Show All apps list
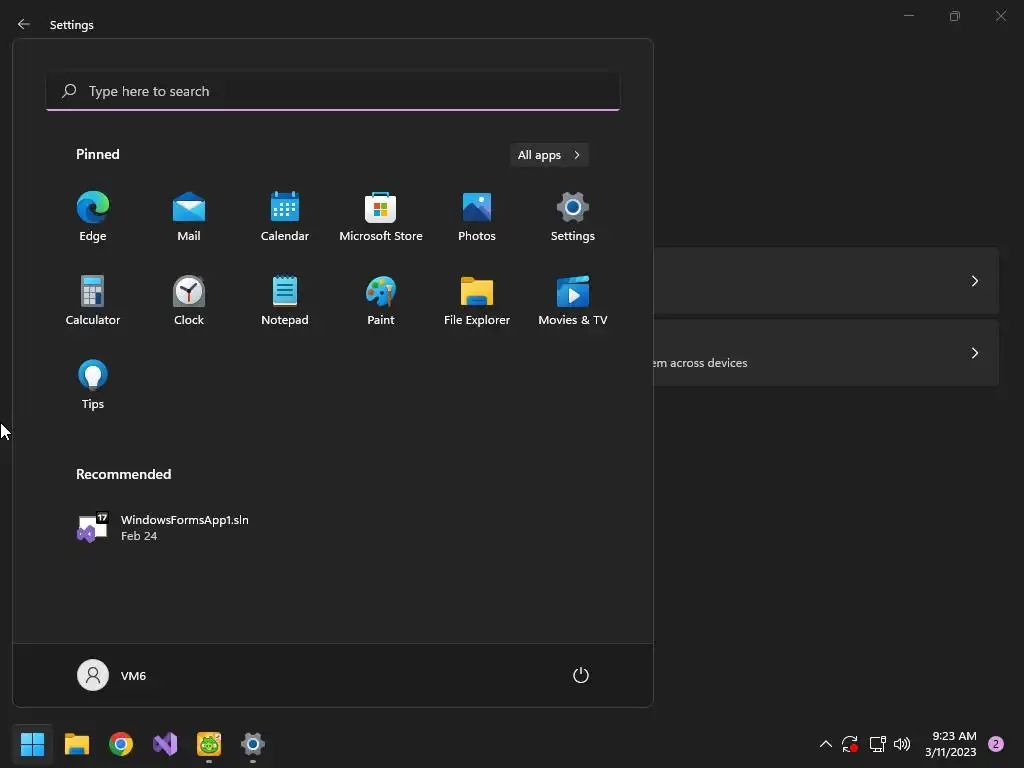This screenshot has width=1024, height=768. pyautogui.click(x=549, y=155)
